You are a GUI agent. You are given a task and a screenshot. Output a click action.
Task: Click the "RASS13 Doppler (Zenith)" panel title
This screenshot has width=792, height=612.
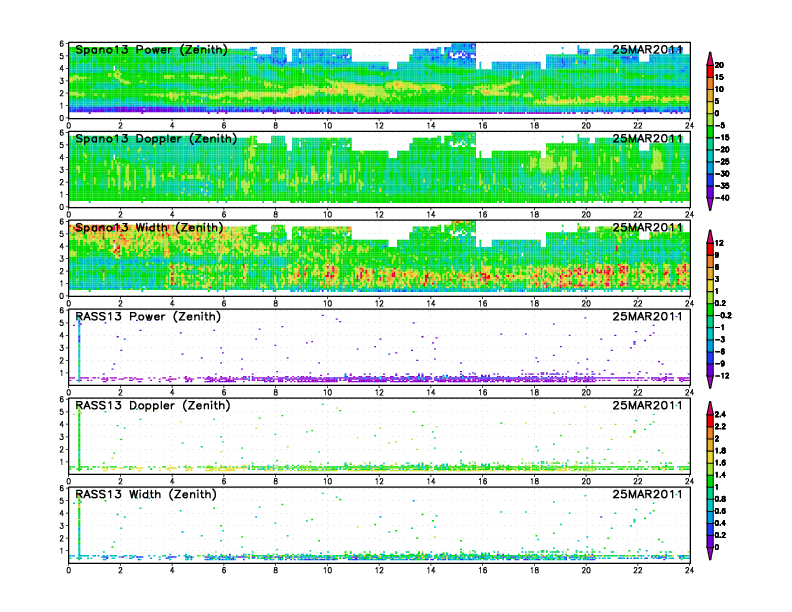point(153,405)
